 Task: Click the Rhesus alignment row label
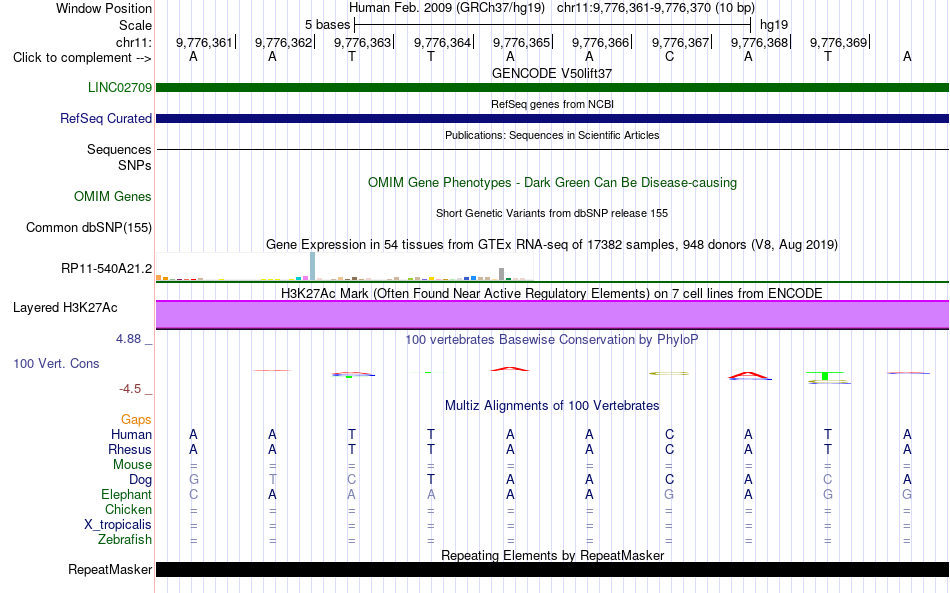pyautogui.click(x=130, y=449)
